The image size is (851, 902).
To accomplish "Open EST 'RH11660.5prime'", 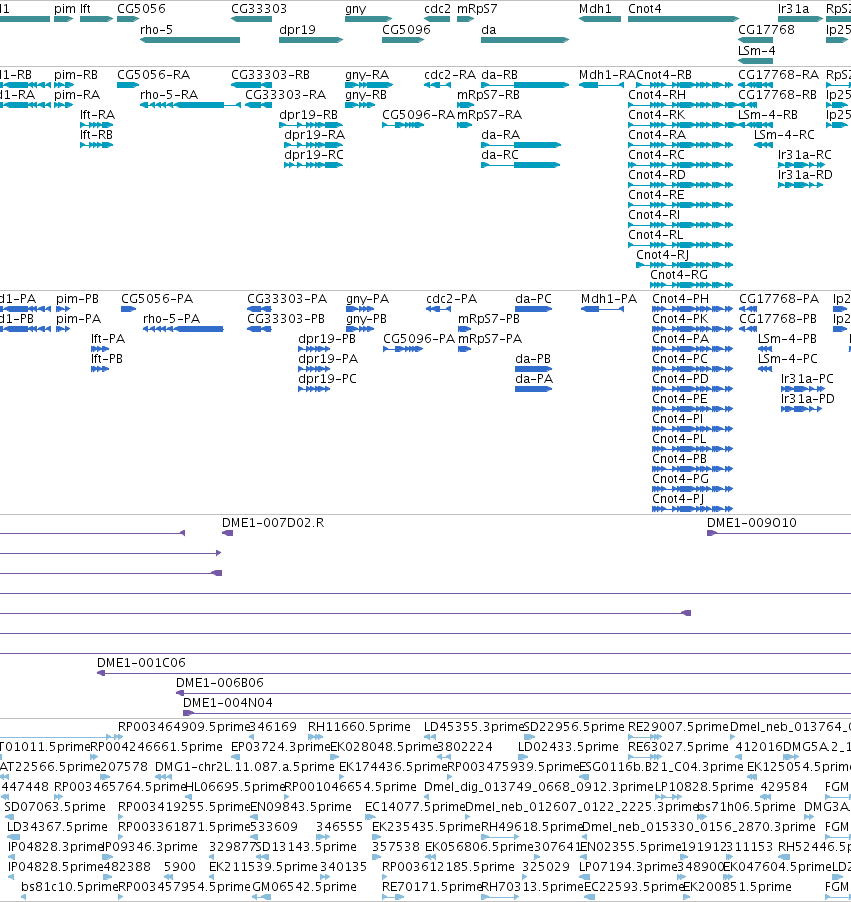I will [x=359, y=727].
